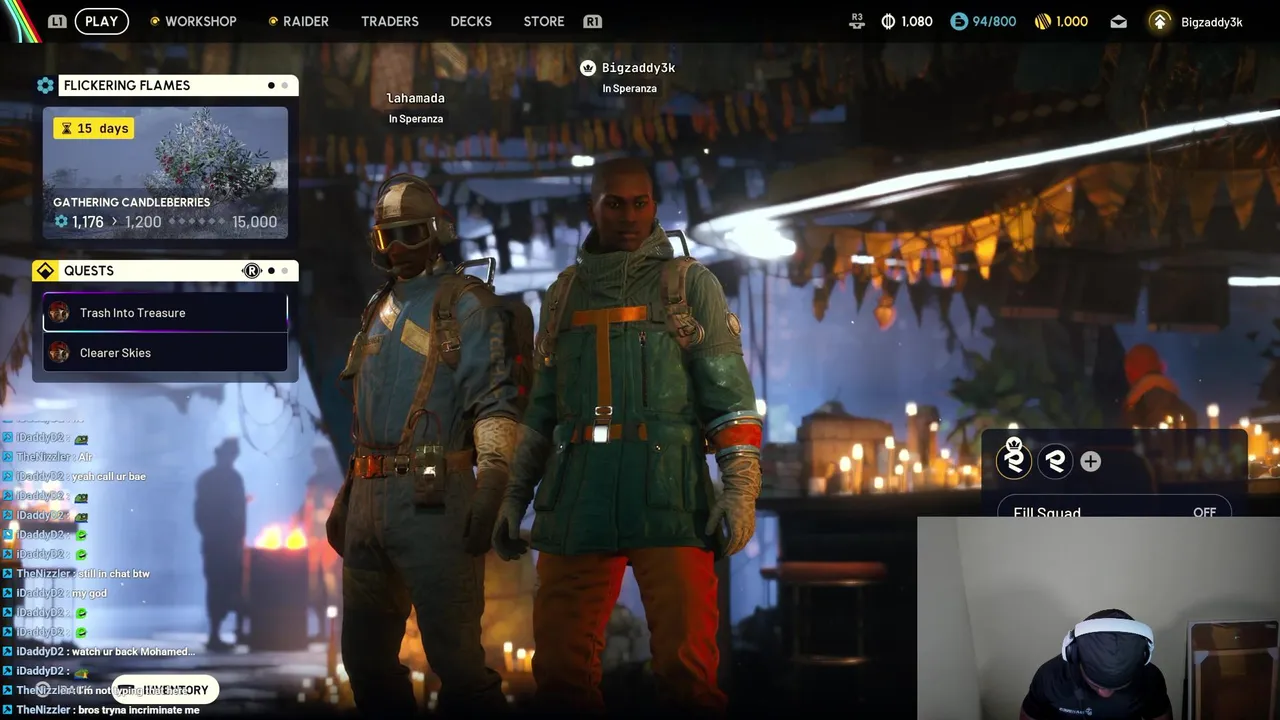Click the Candleberries 1,176 progress flower icon

(61, 222)
